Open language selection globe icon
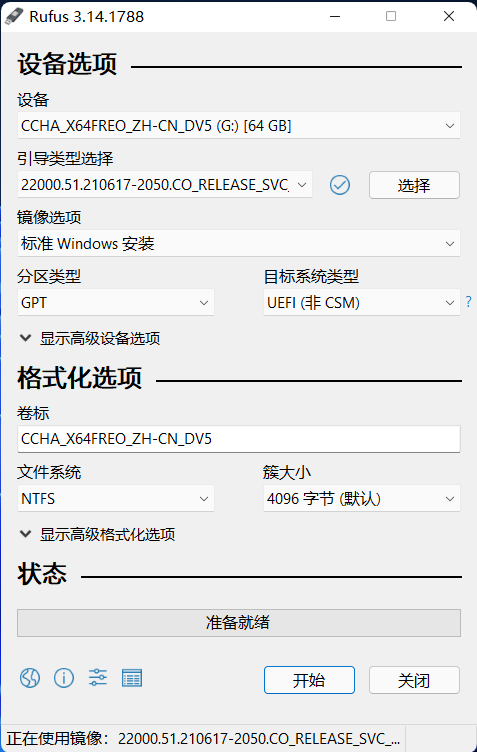The width and height of the screenshot is (477, 752). 30,678
